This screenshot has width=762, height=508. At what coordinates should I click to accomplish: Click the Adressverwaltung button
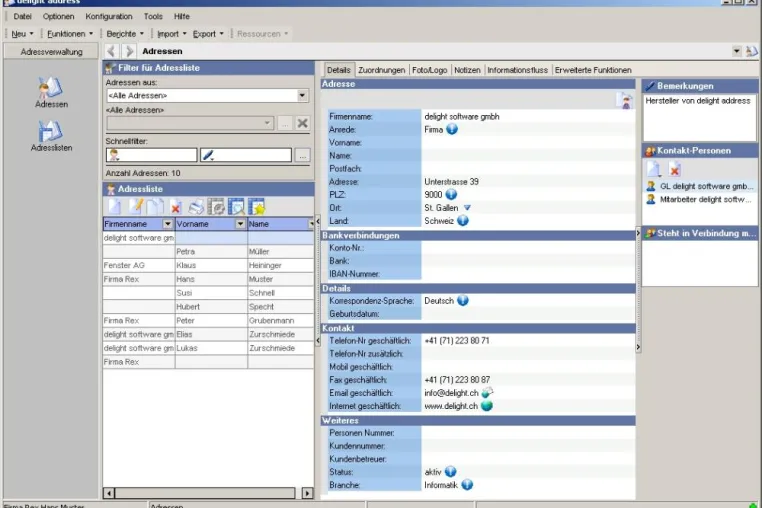point(51,52)
